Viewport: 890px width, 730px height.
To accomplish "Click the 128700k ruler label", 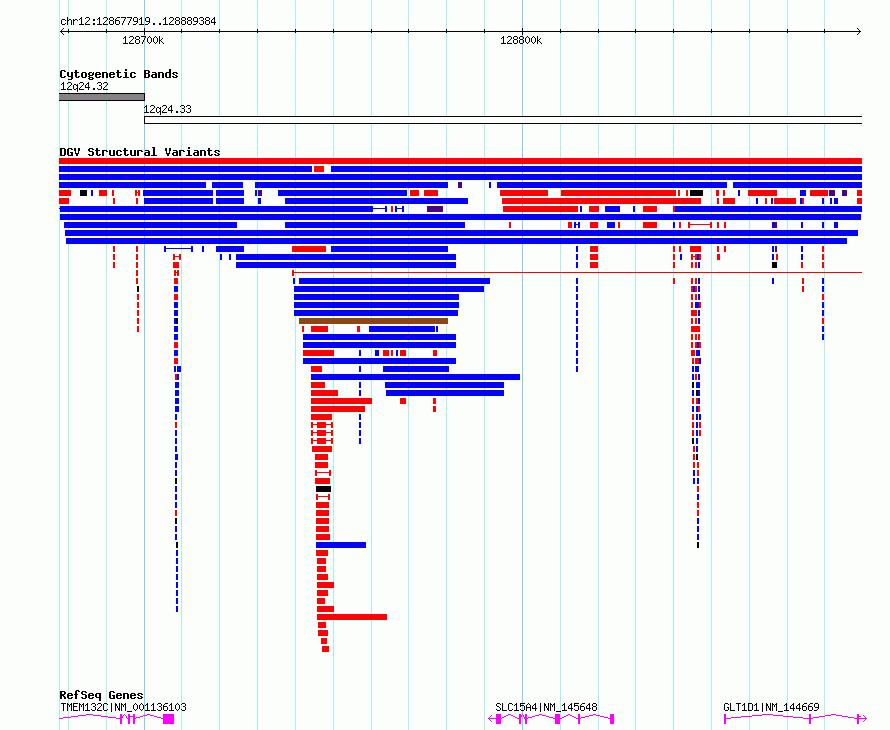I will [x=143, y=40].
